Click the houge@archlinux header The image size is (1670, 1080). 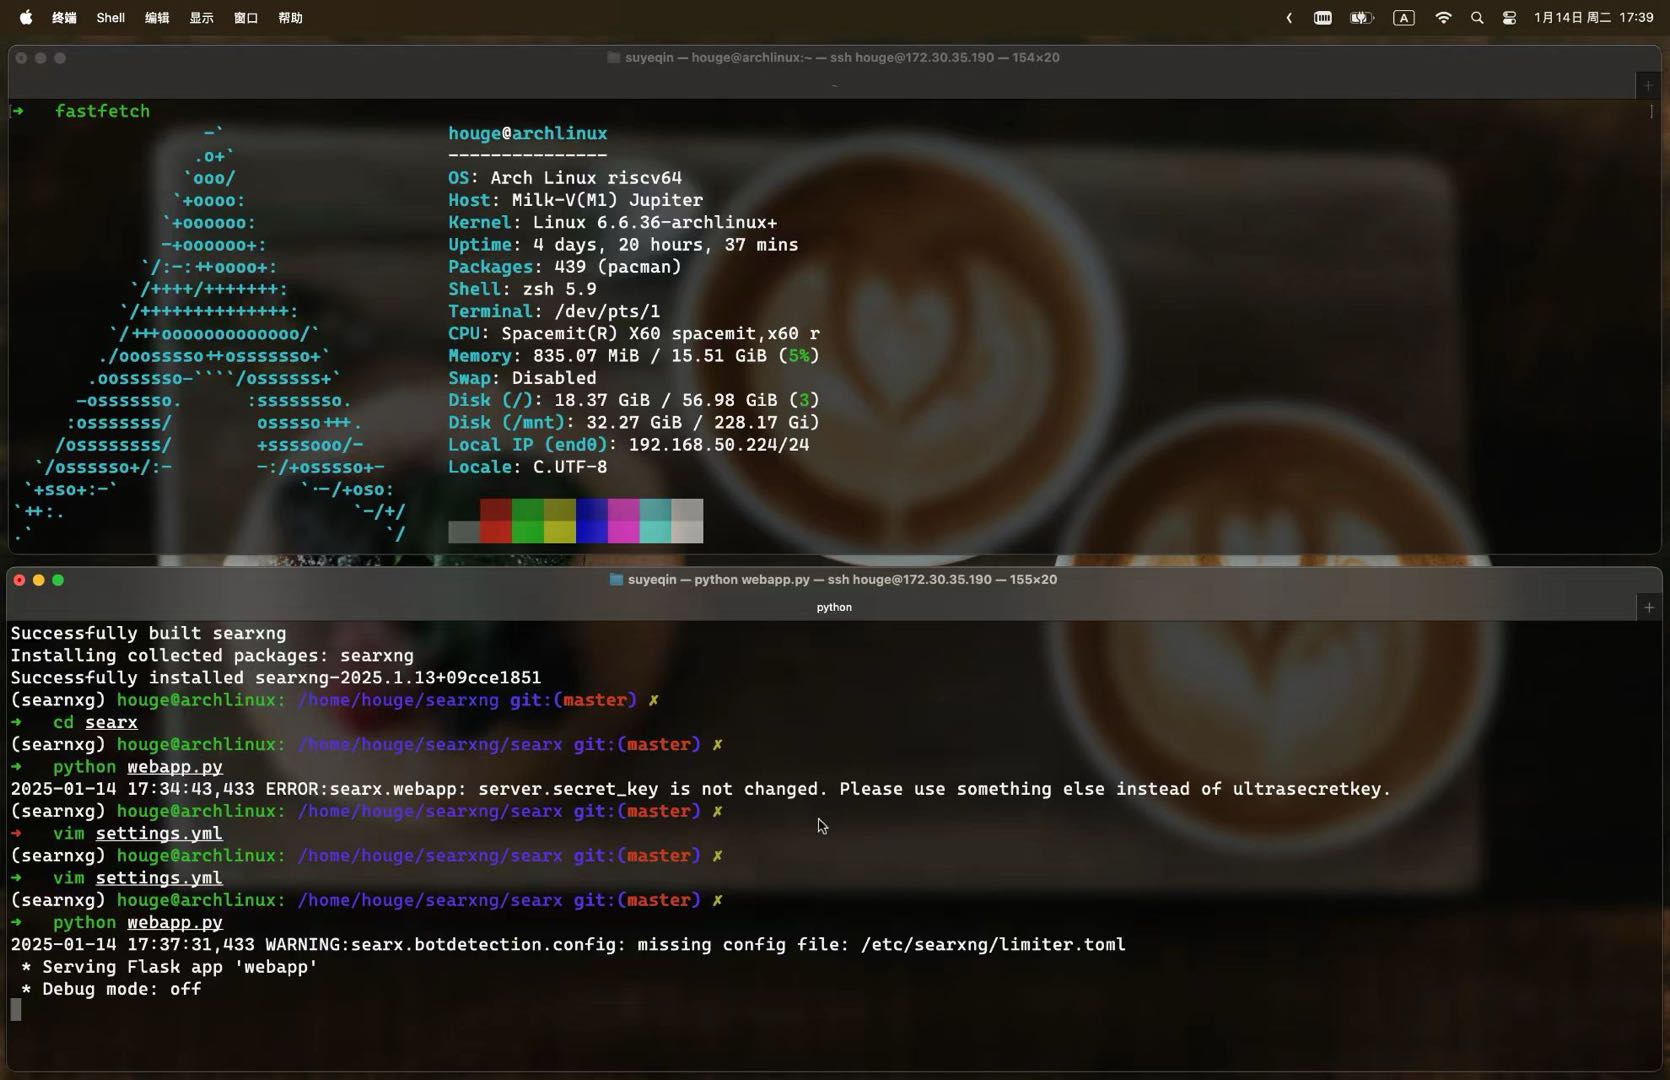click(528, 133)
